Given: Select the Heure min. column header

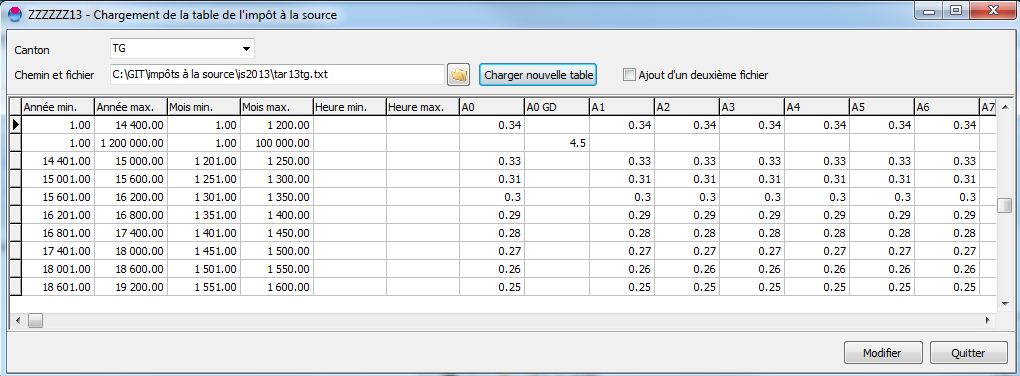Looking at the screenshot, I should [x=349, y=107].
